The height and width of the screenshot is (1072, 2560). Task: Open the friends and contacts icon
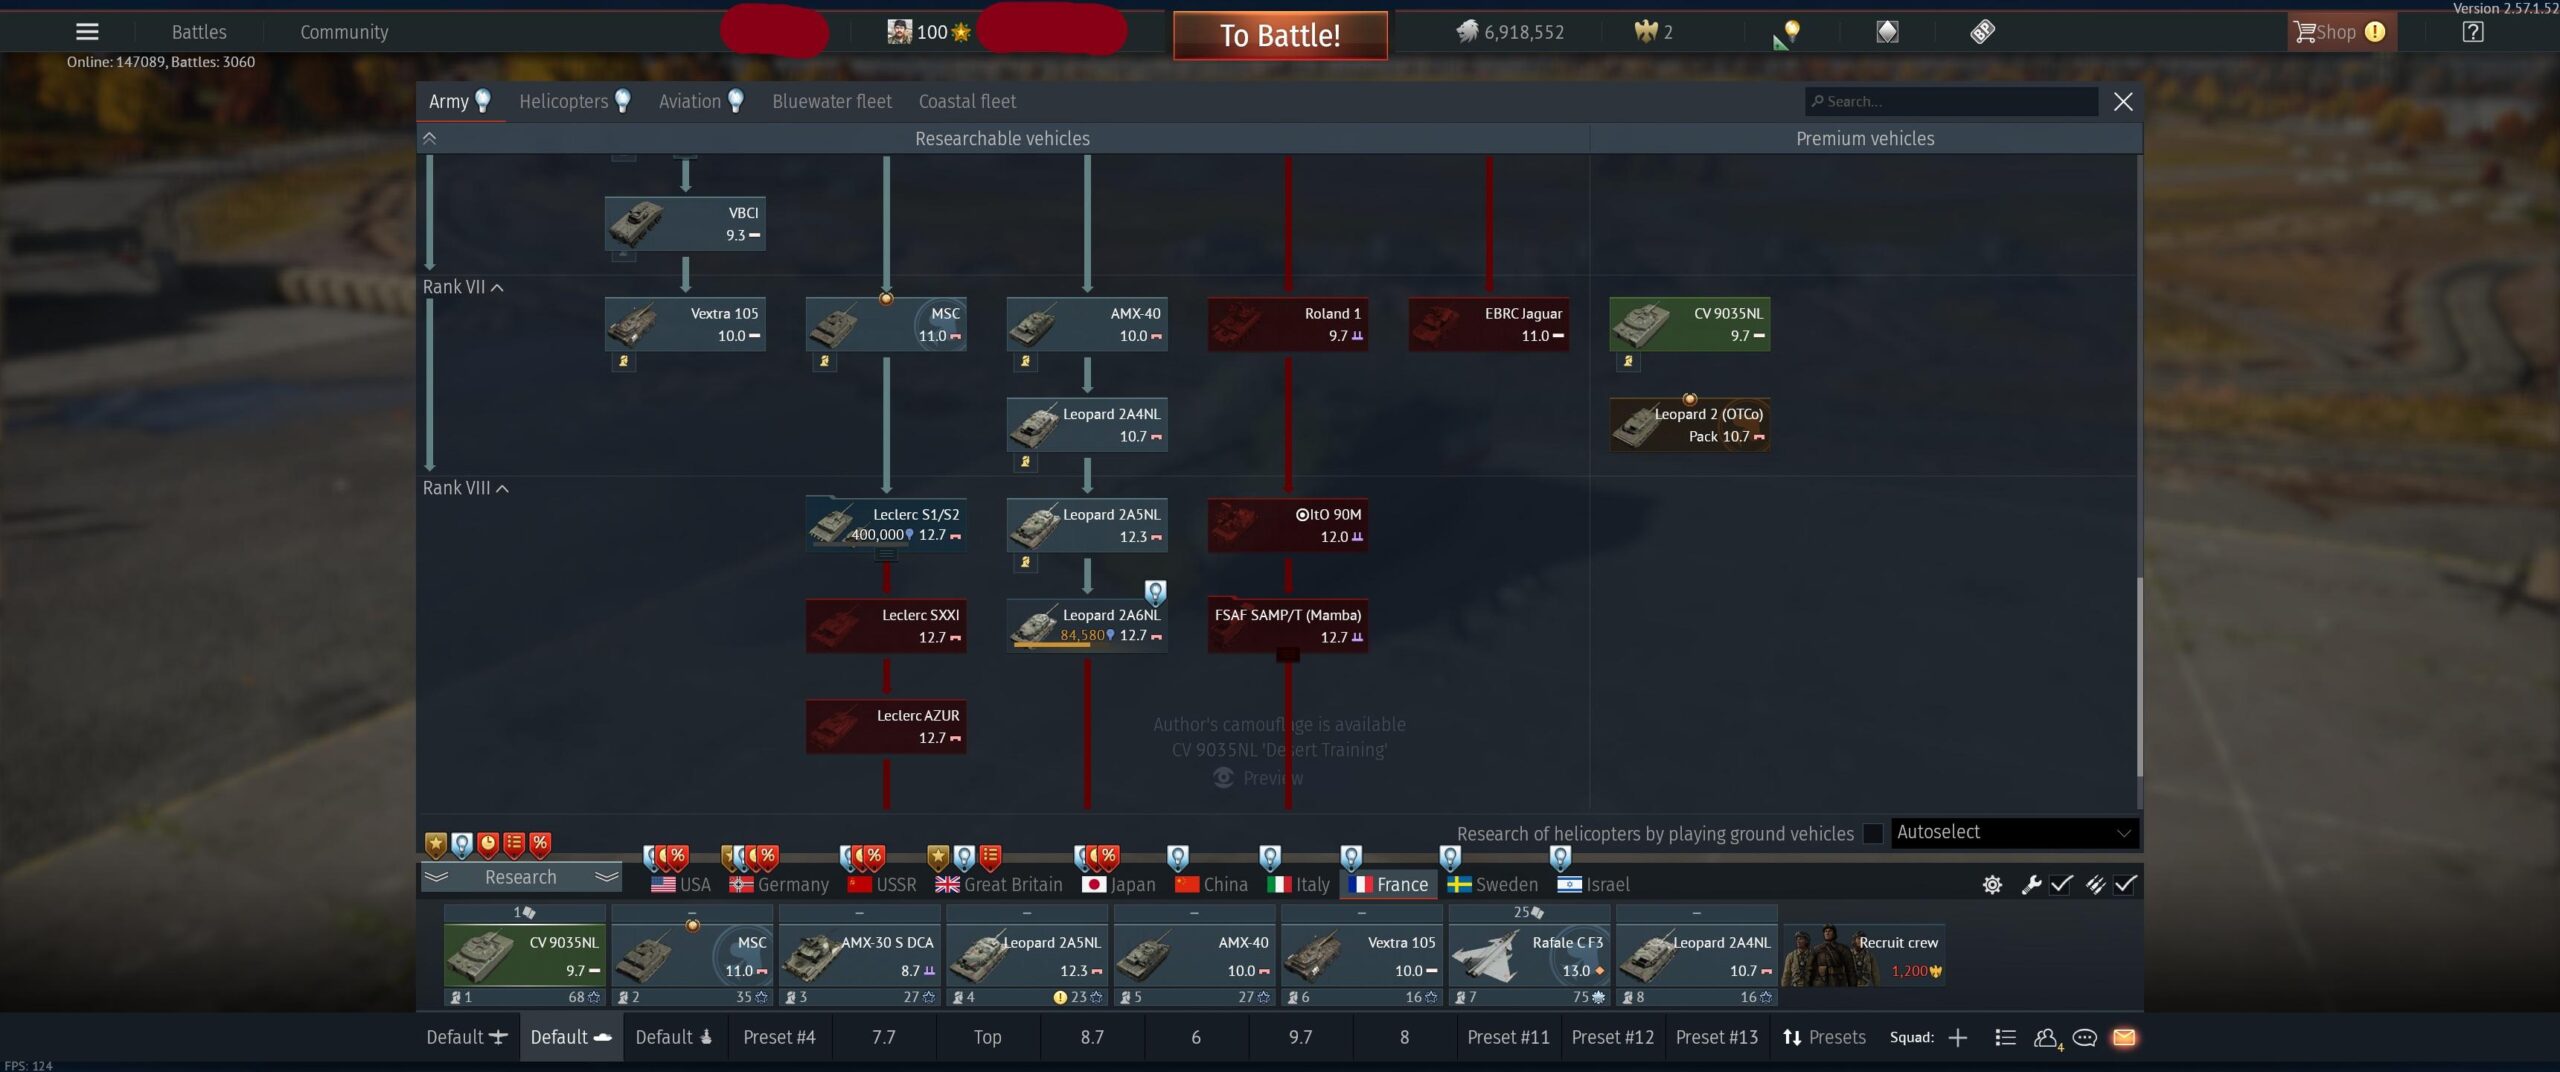pos(2047,1038)
